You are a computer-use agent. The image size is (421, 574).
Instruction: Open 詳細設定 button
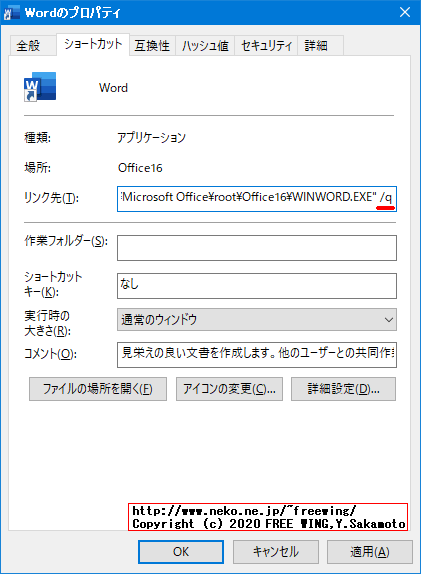point(343,389)
